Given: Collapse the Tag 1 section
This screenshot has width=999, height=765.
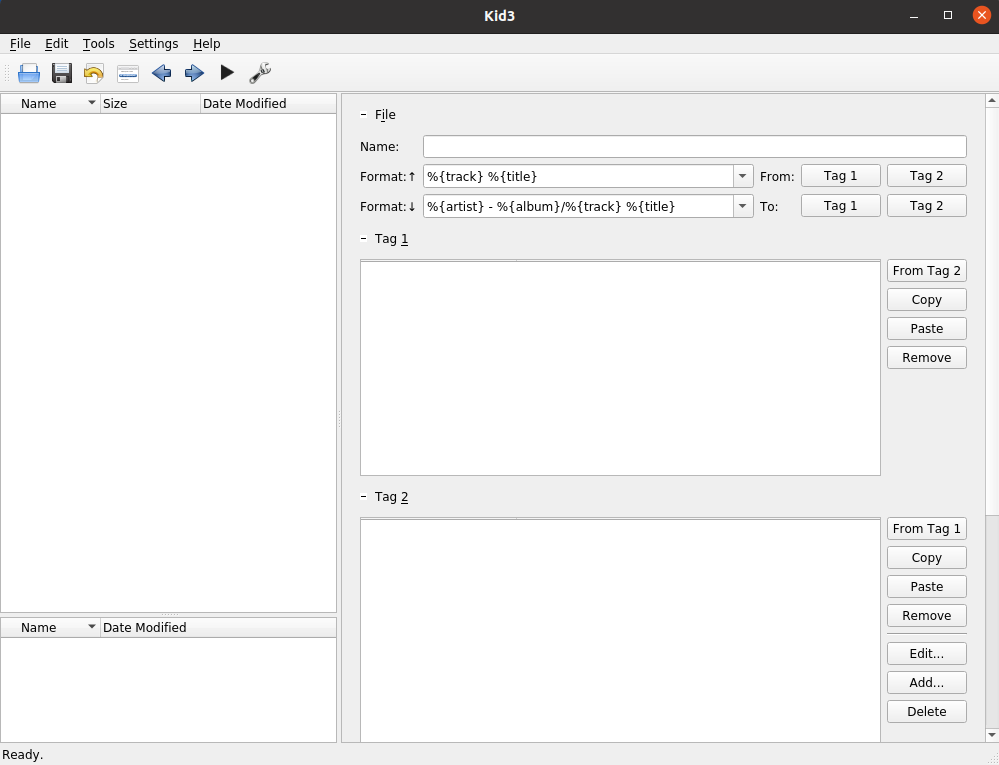Looking at the screenshot, I should pyautogui.click(x=363, y=239).
